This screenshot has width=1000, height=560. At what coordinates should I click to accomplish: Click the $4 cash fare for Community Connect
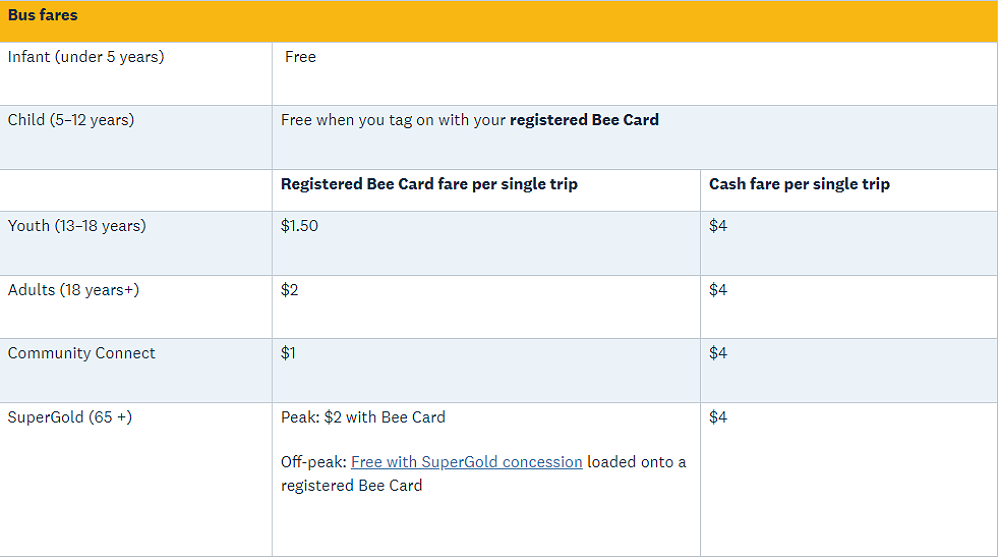pyautogui.click(x=718, y=353)
